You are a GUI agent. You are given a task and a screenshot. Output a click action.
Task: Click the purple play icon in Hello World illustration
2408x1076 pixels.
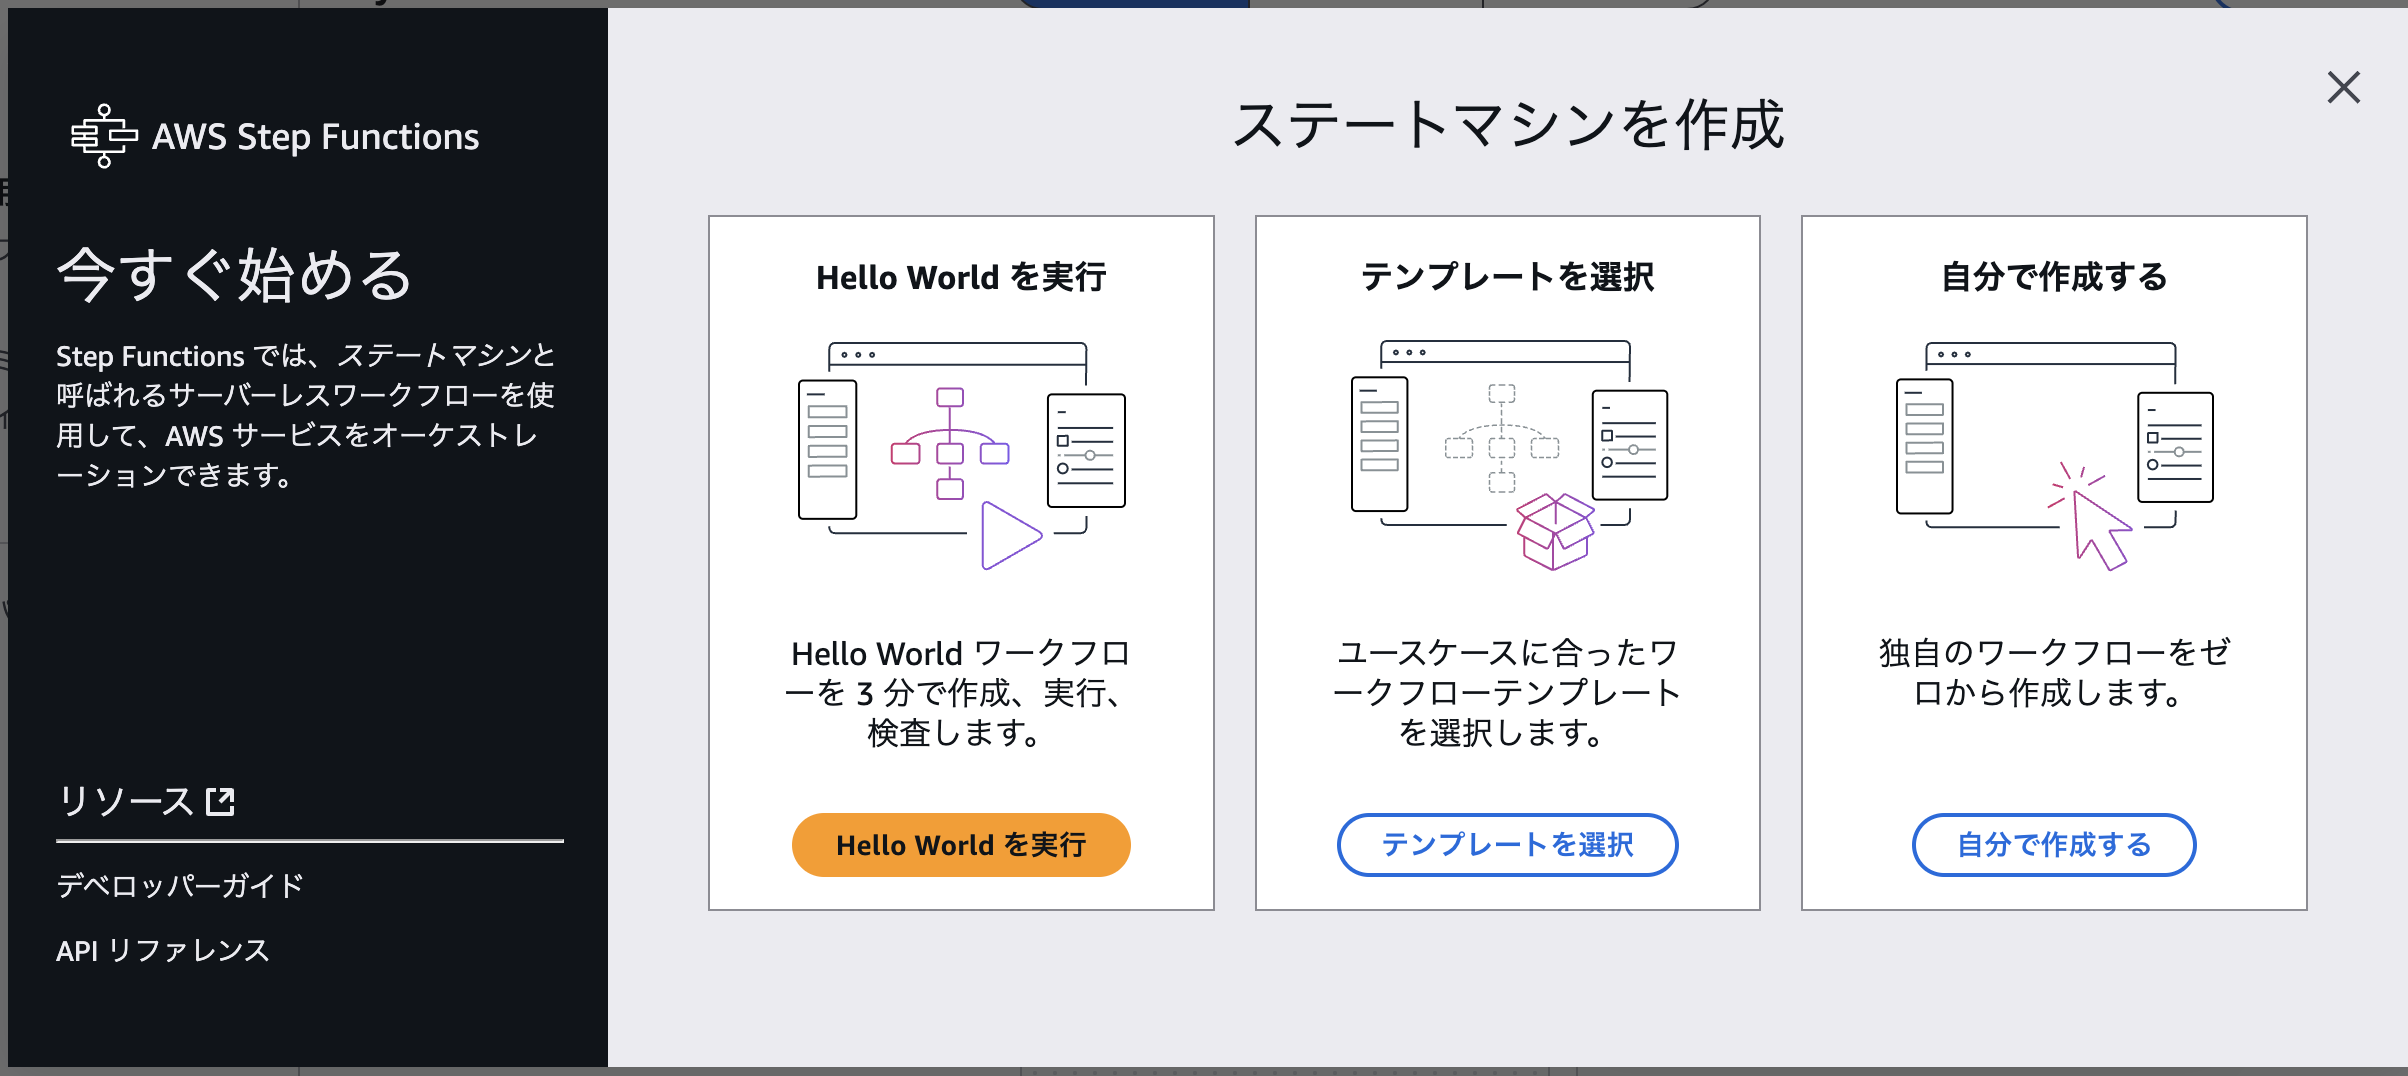point(1006,533)
